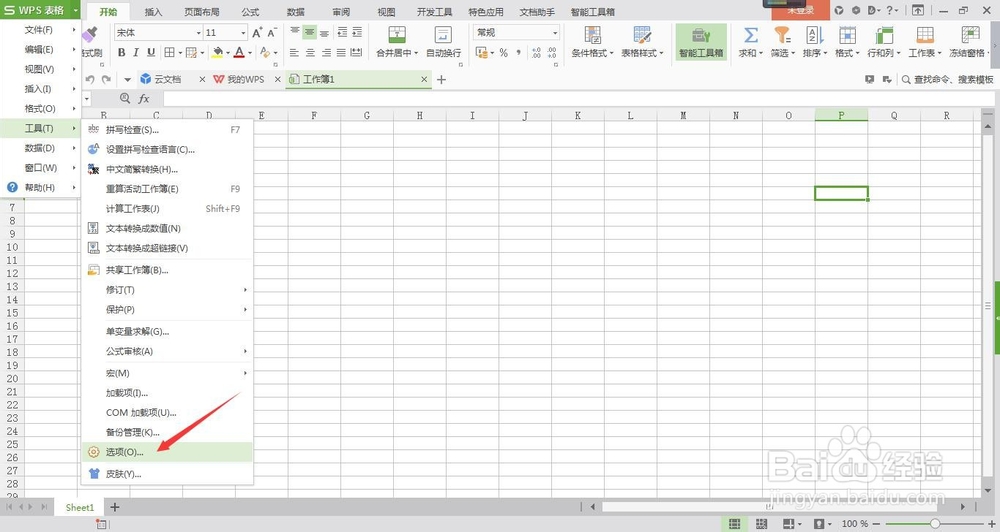Open the font size dropdown
The image size is (1000, 532).
coord(243,33)
